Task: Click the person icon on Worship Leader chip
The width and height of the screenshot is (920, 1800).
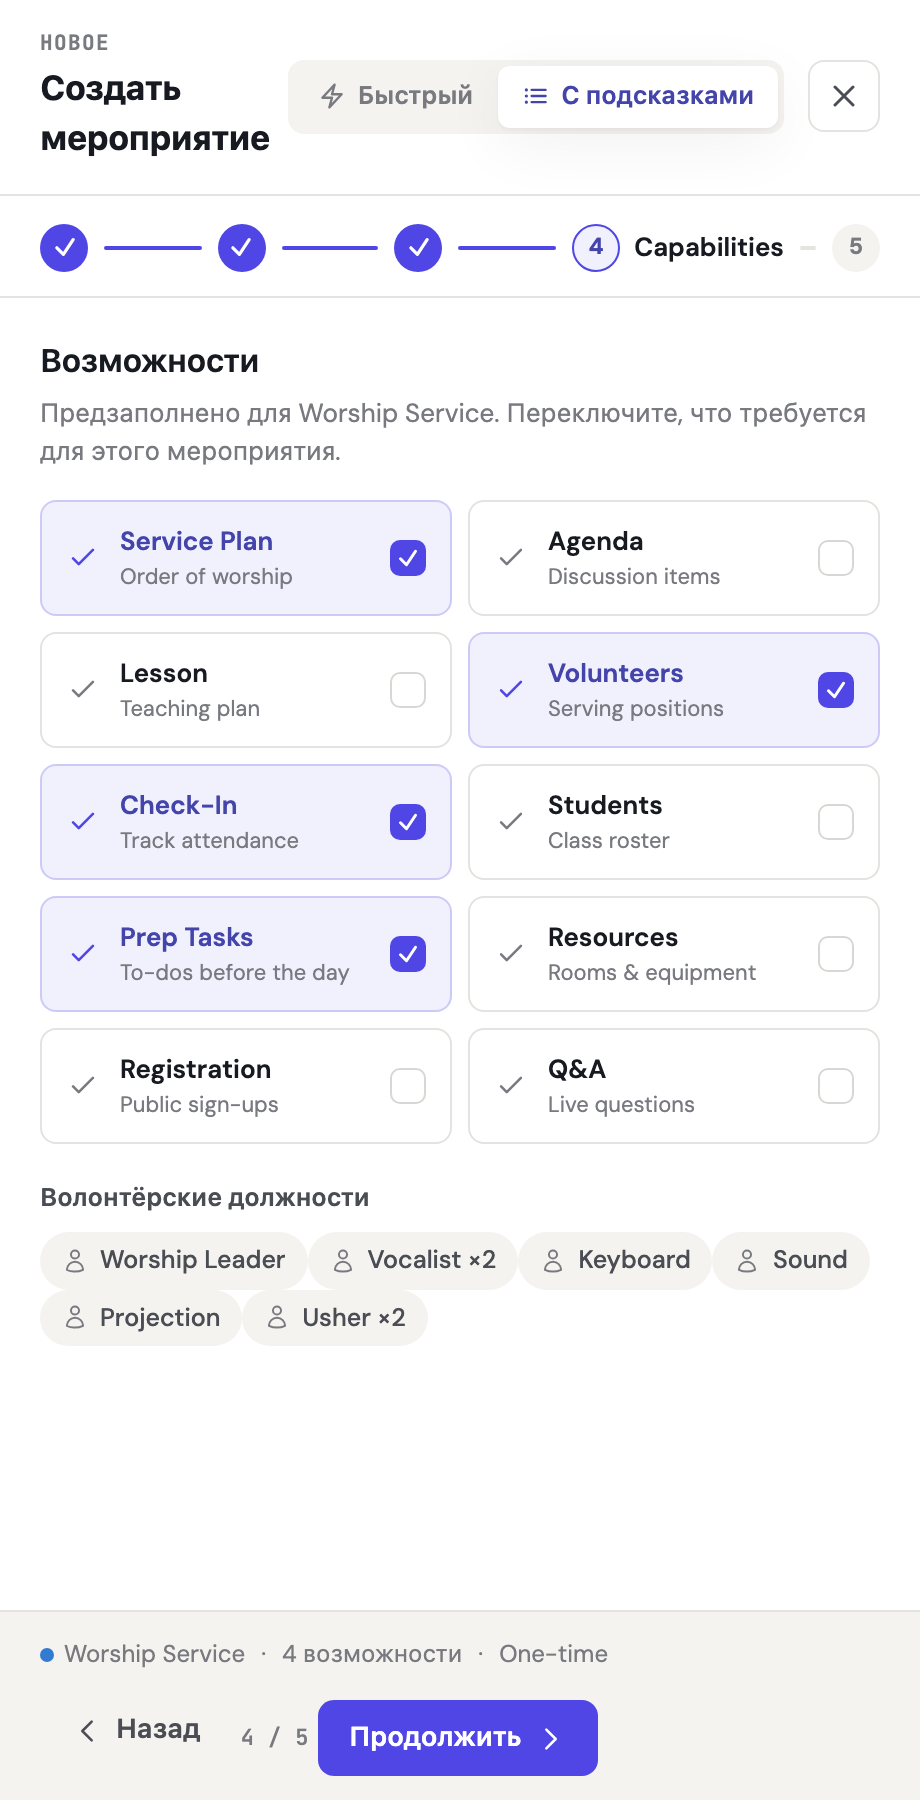Action: click(75, 1261)
